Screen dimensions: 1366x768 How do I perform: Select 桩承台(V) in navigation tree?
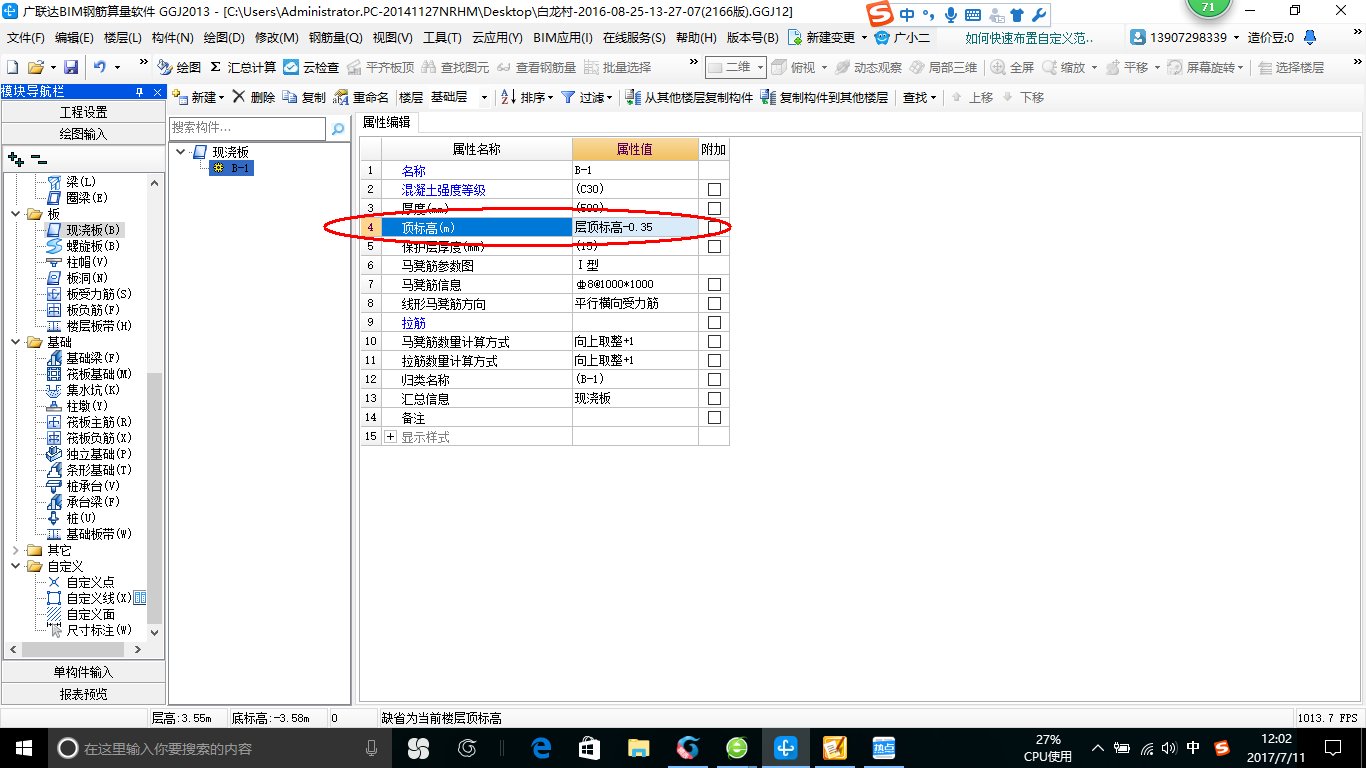point(93,486)
